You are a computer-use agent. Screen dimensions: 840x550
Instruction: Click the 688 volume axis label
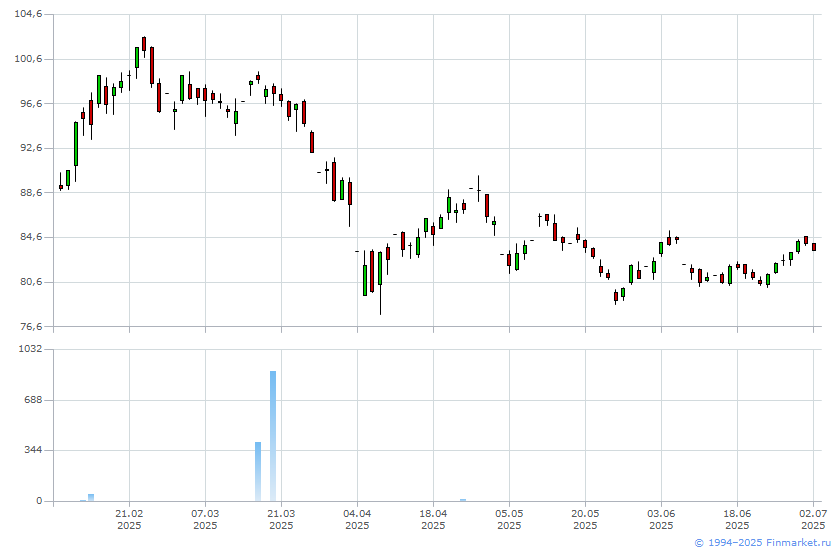click(x=33, y=400)
